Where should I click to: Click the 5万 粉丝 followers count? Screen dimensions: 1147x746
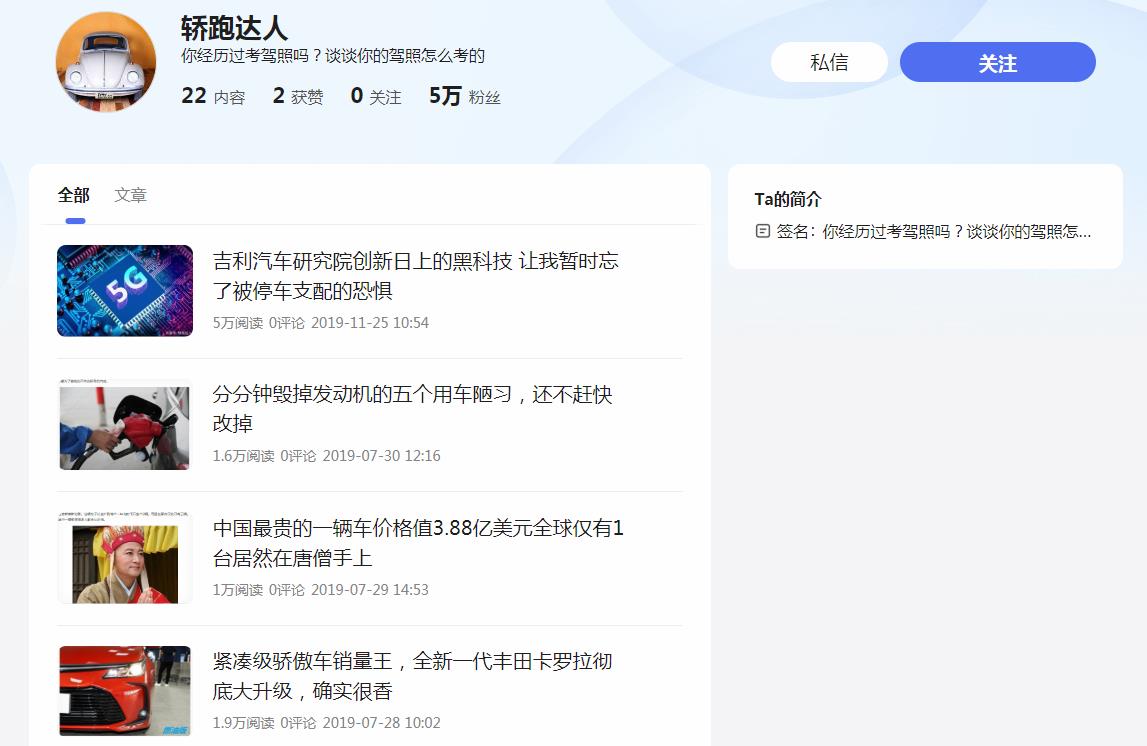(465, 96)
